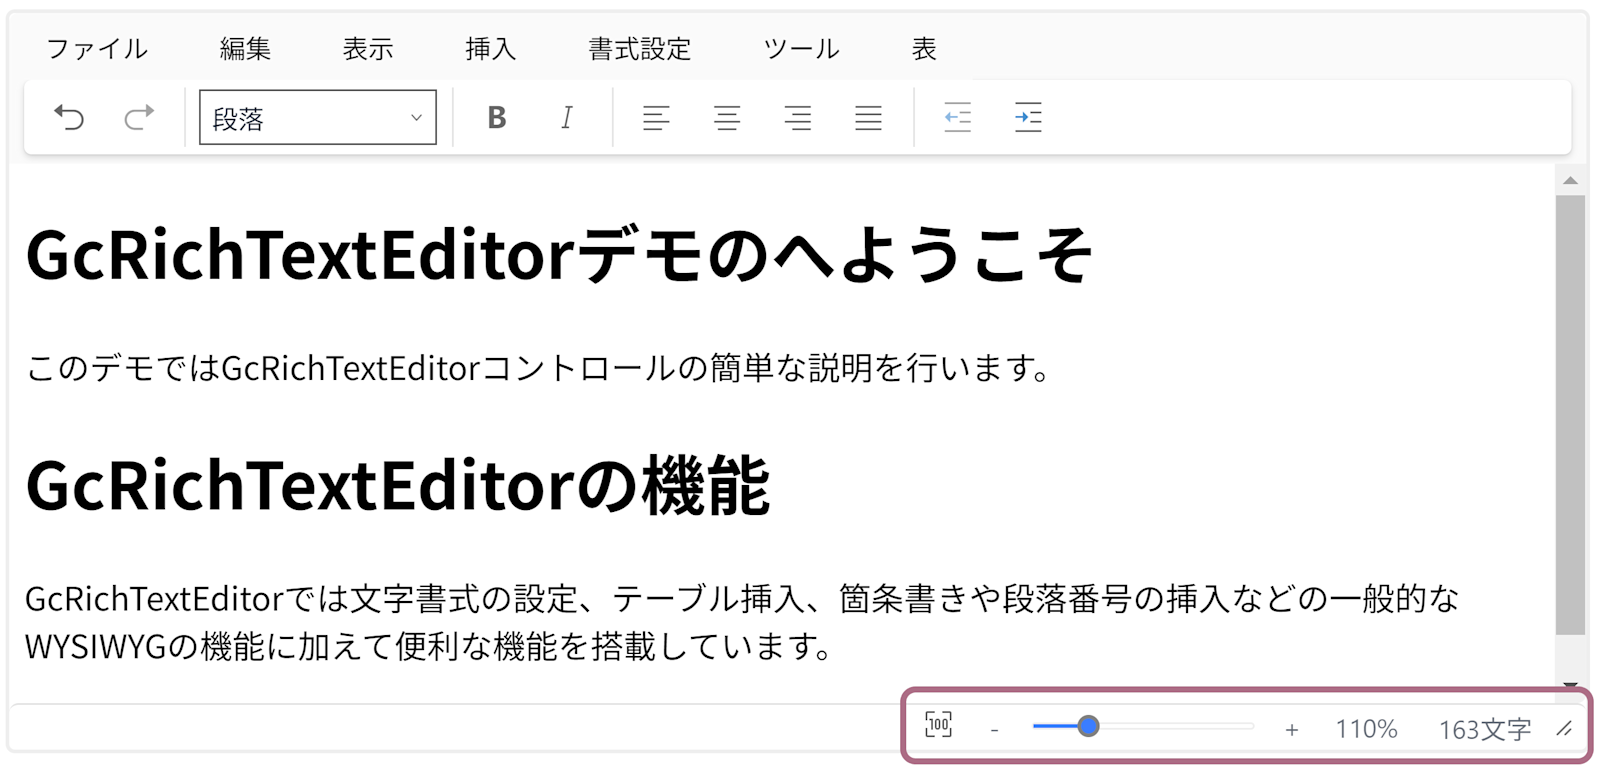Click the resize grip in status bar
This screenshot has width=1600, height=775.
(1565, 729)
